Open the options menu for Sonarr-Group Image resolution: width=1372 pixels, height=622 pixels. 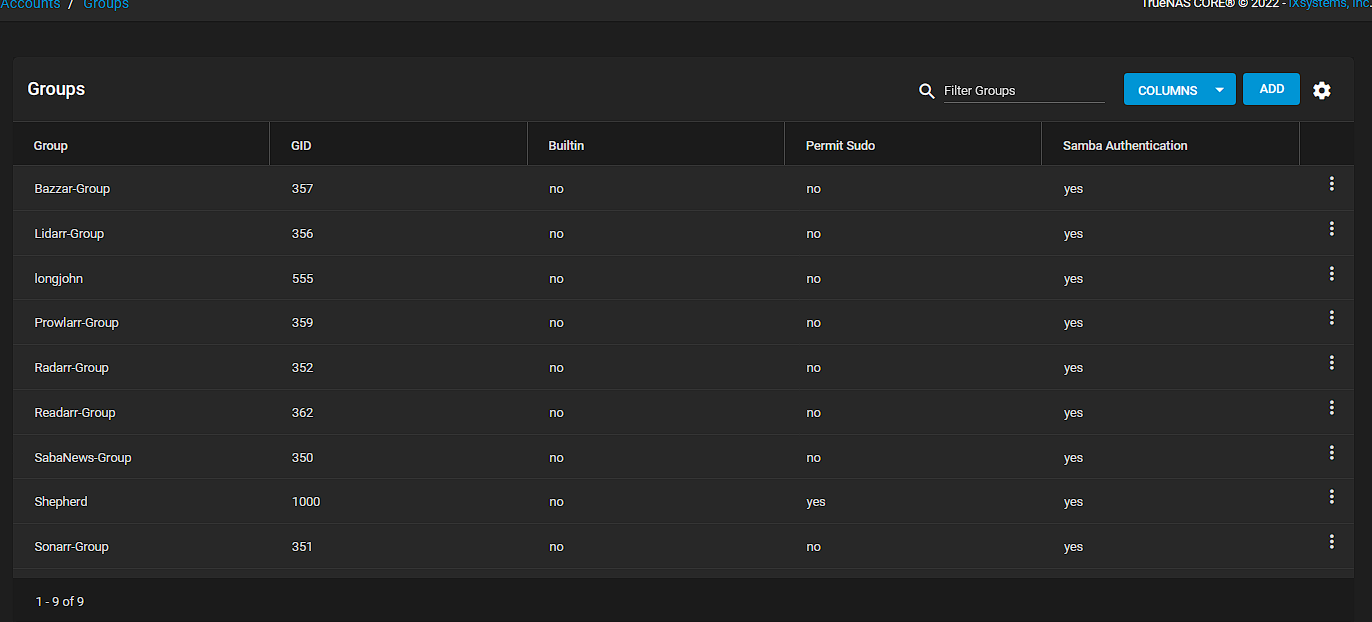point(1331,542)
